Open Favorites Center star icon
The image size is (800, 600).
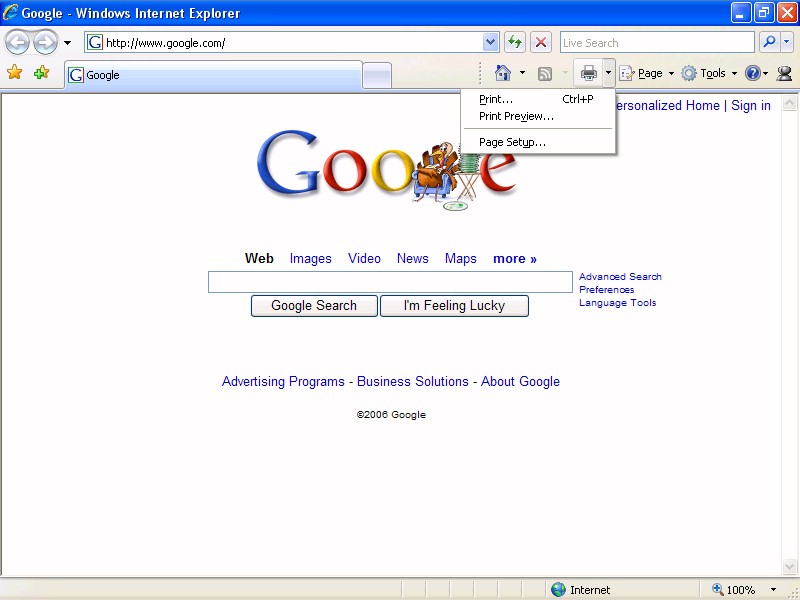(x=15, y=72)
